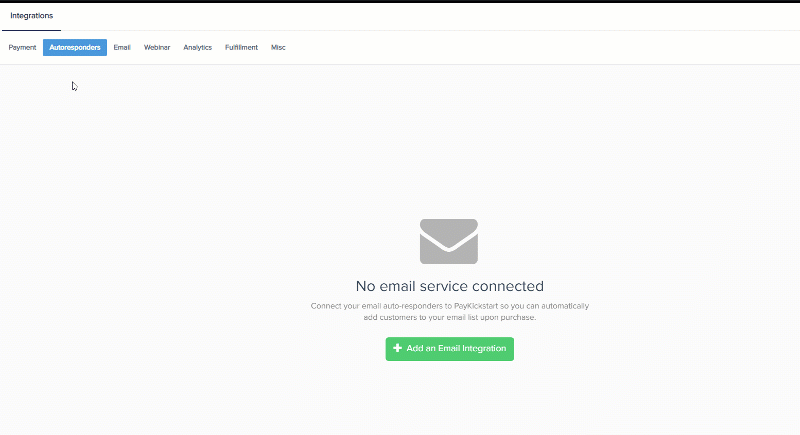Screen dimensions: 800x435
Task: Click the gray envelope icon
Action: pos(449,241)
